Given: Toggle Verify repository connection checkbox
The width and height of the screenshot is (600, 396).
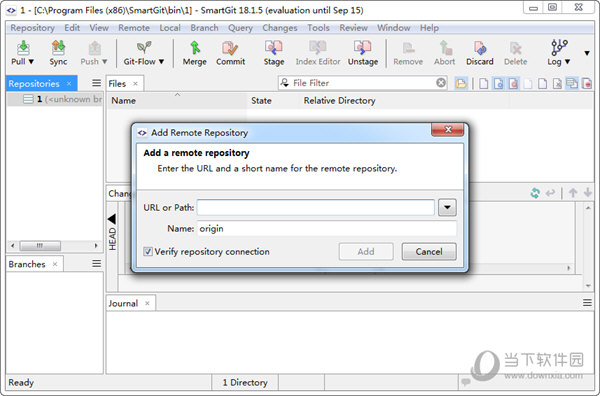Looking at the screenshot, I should click(x=148, y=251).
